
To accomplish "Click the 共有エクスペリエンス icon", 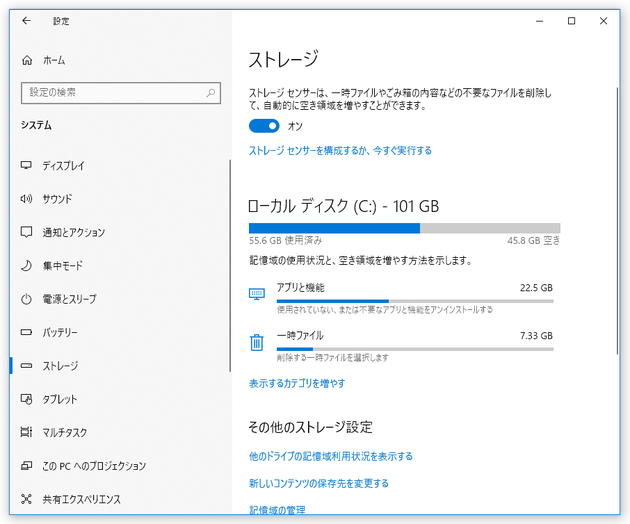I will [26, 499].
